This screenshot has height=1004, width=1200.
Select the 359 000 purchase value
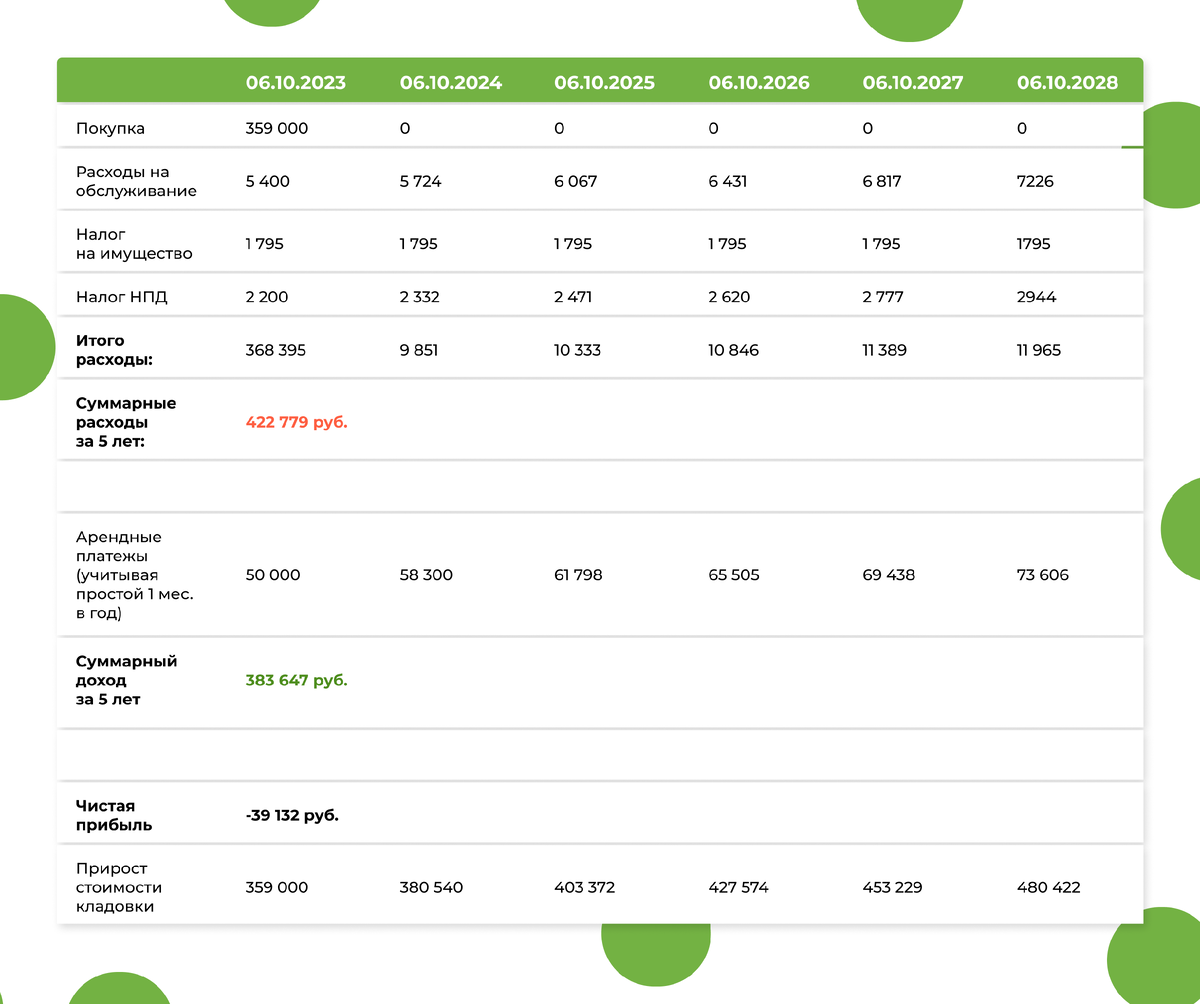(277, 129)
